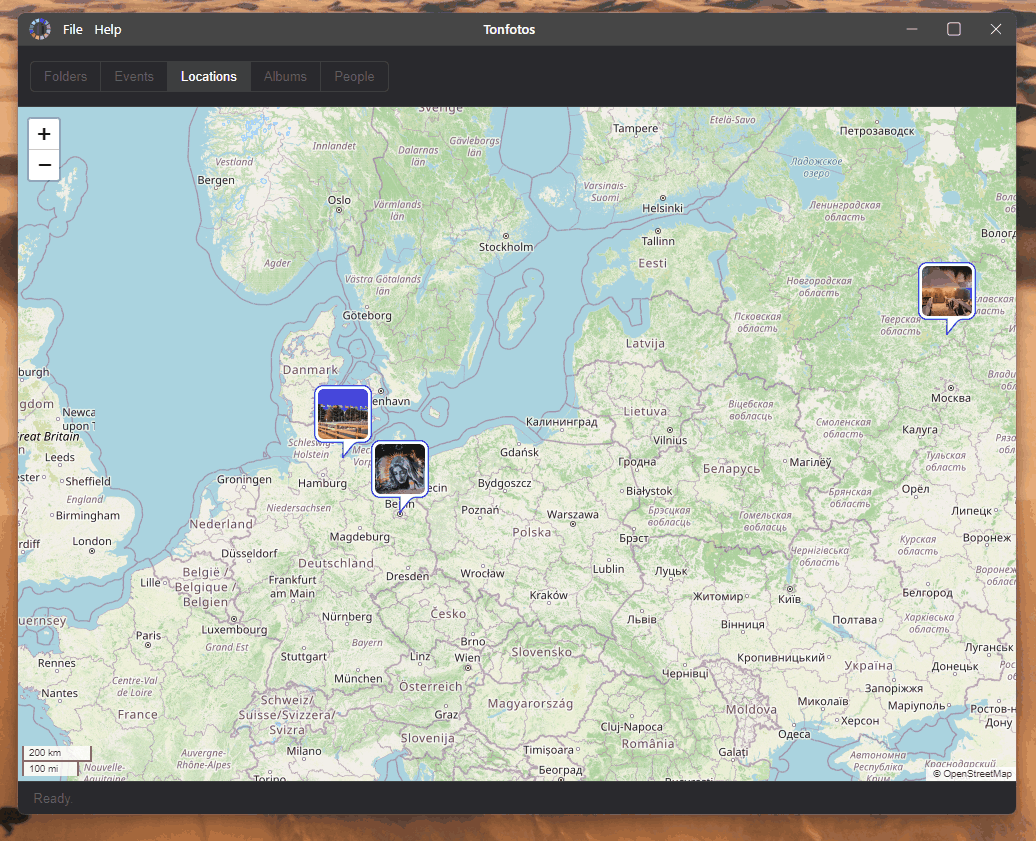Screen dimensions: 1036x841
Task: Click the Stockholm label on the map
Action: coord(505,247)
